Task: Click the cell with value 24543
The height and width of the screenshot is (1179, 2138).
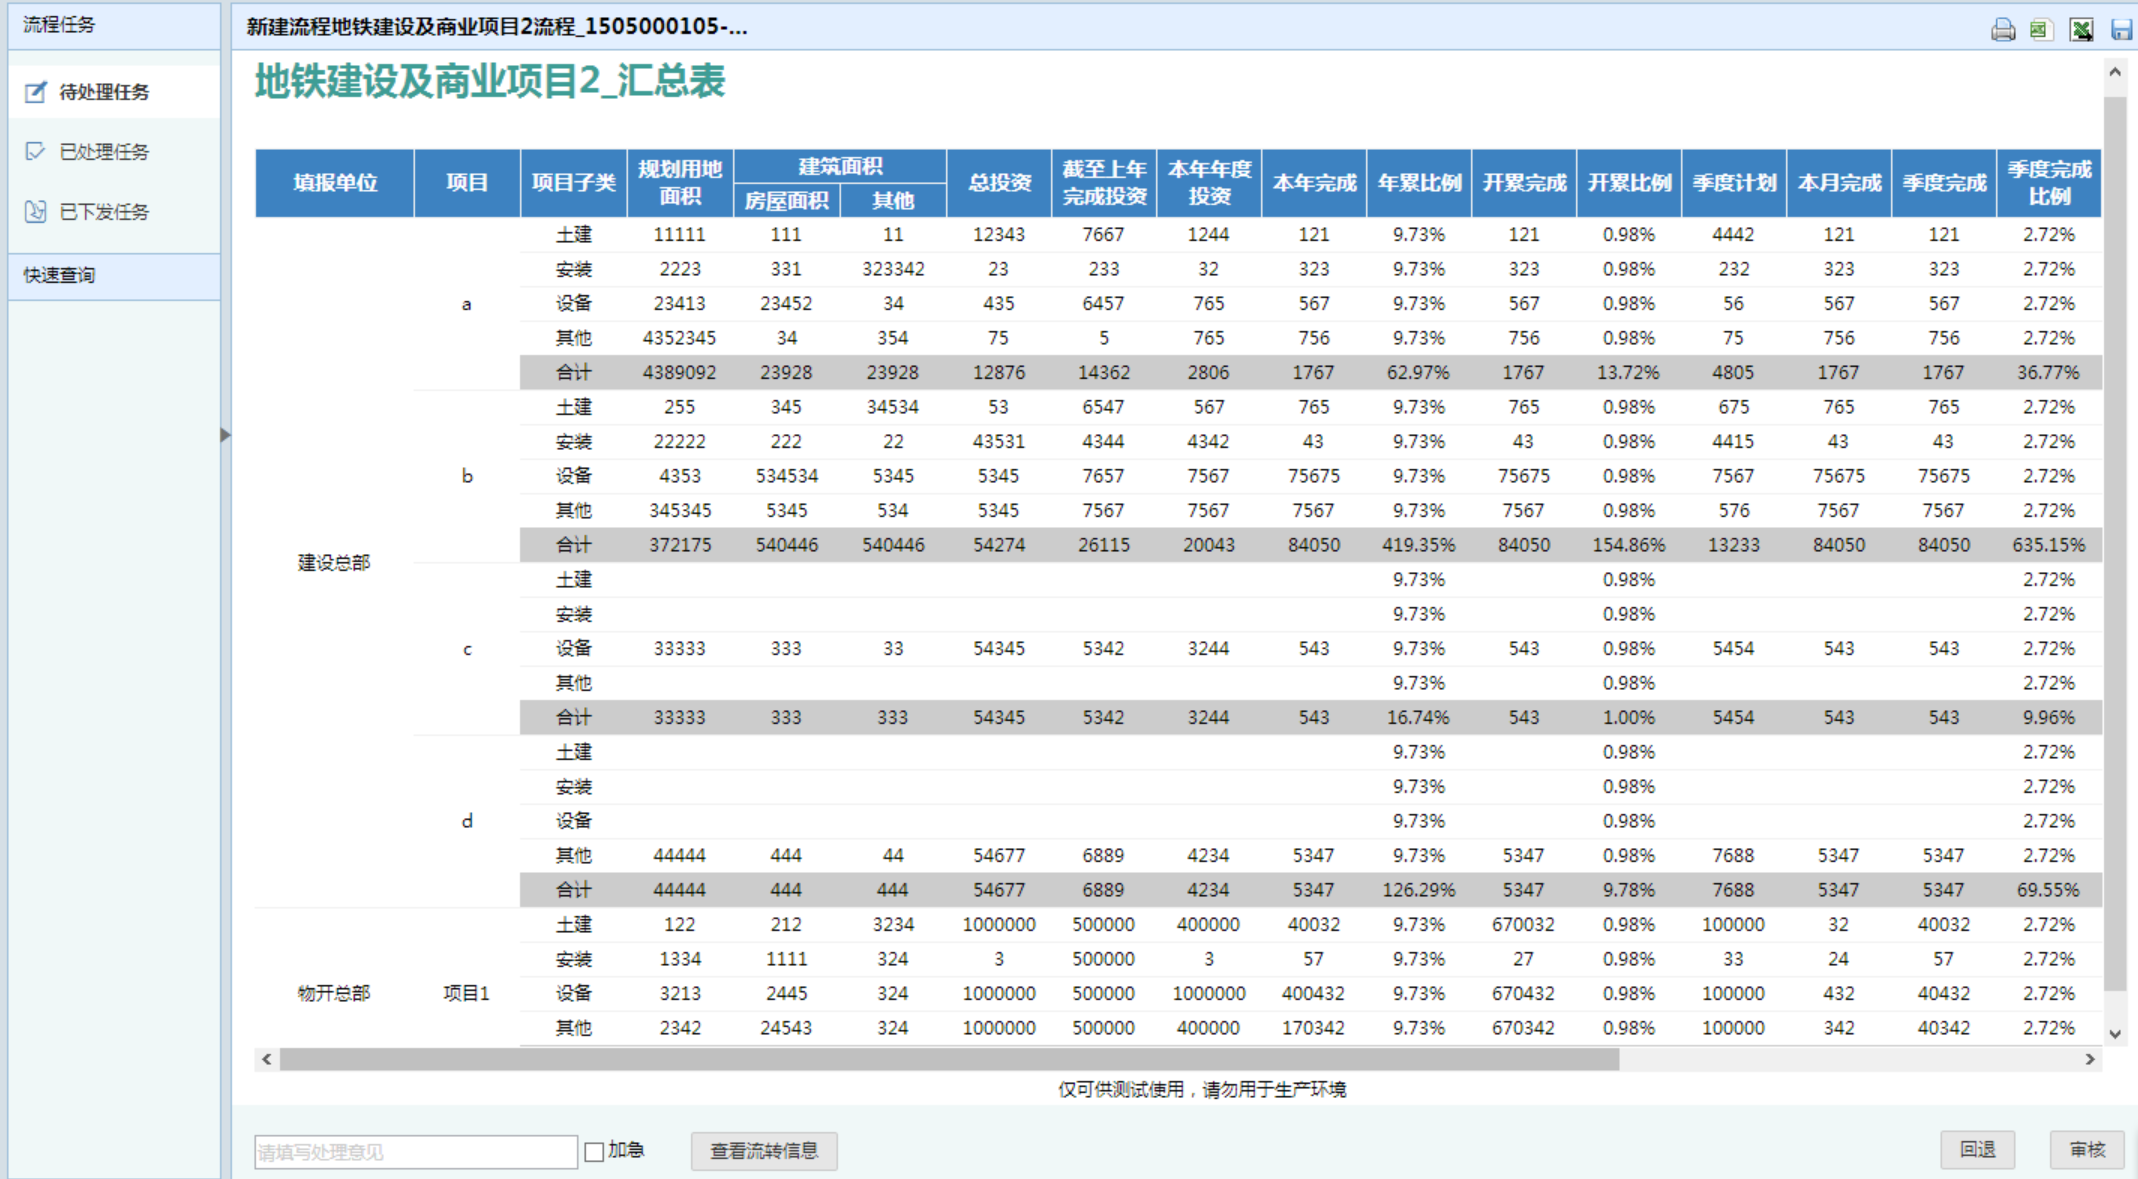Action: point(787,1028)
